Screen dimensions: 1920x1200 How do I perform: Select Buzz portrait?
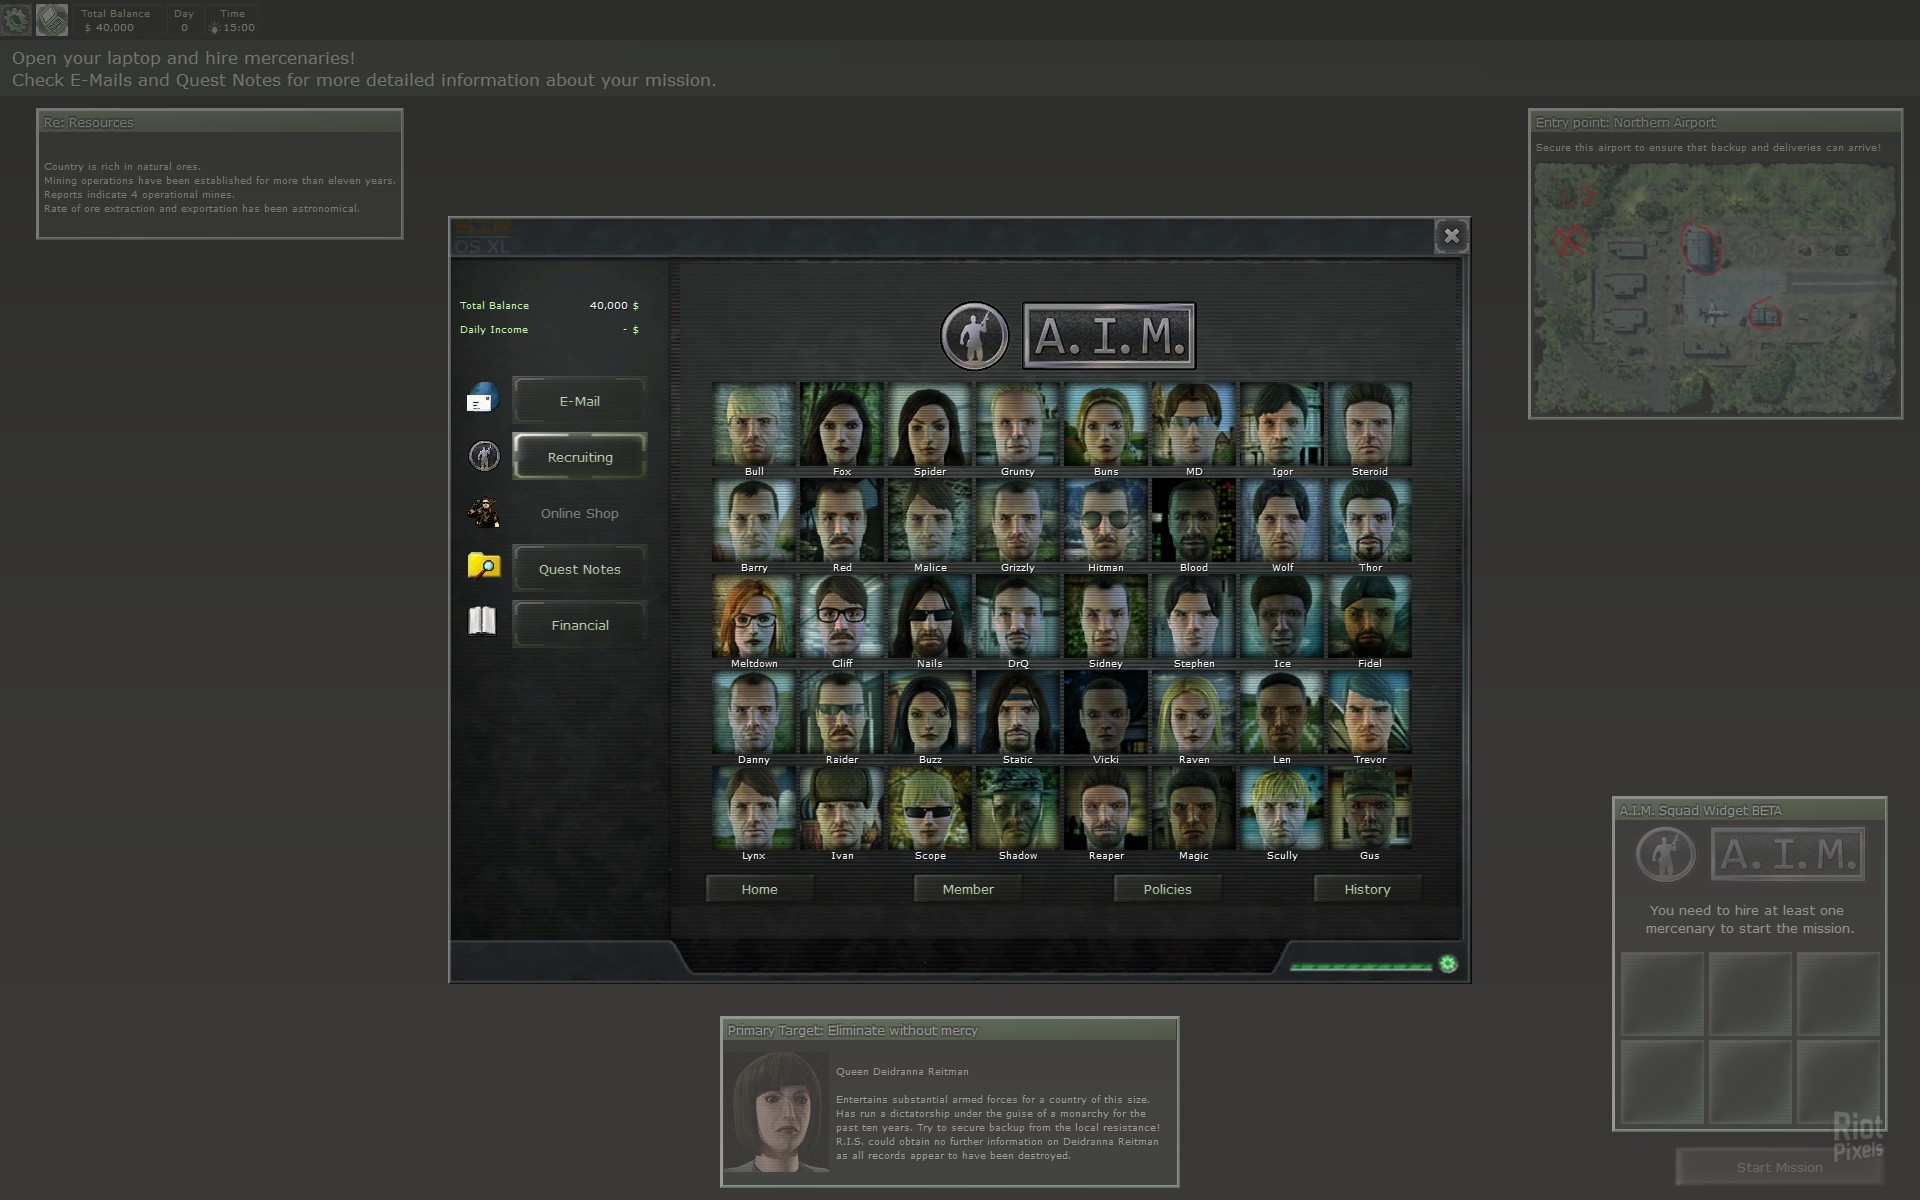click(x=930, y=712)
